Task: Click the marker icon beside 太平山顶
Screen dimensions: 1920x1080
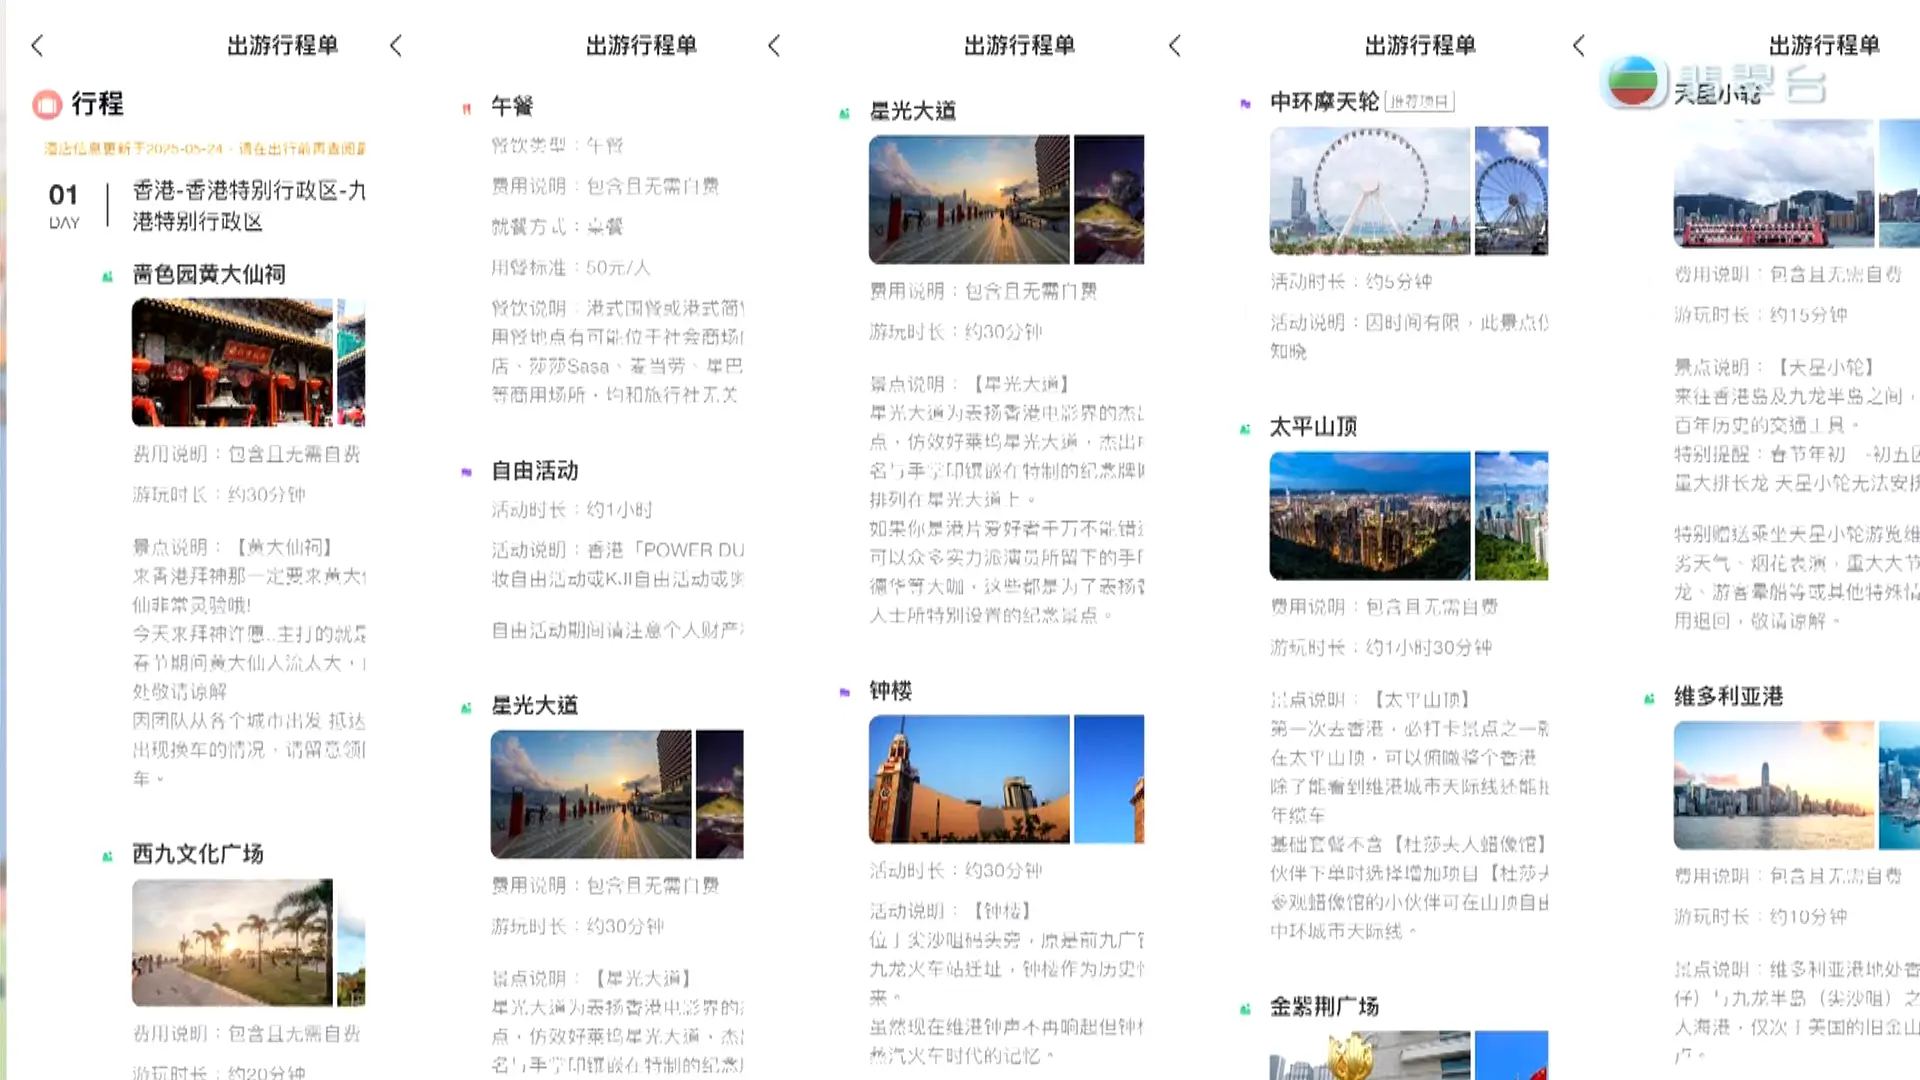Action: (x=1245, y=429)
